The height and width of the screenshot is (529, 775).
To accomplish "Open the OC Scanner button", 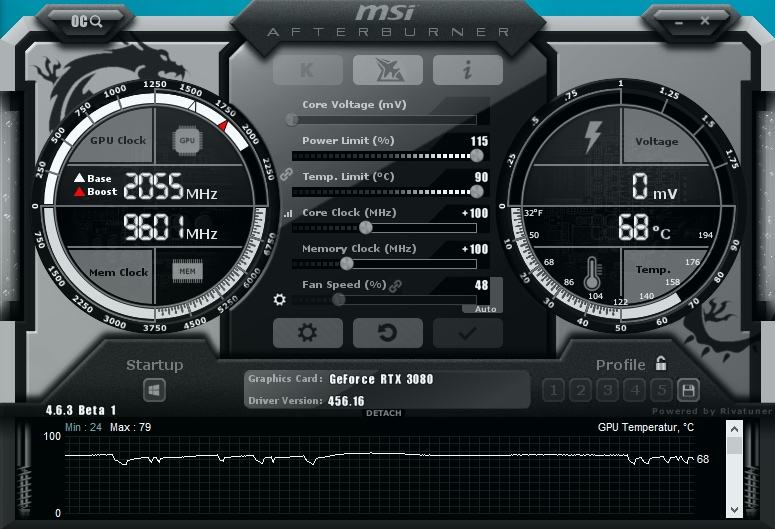I will pyautogui.click(x=86, y=21).
